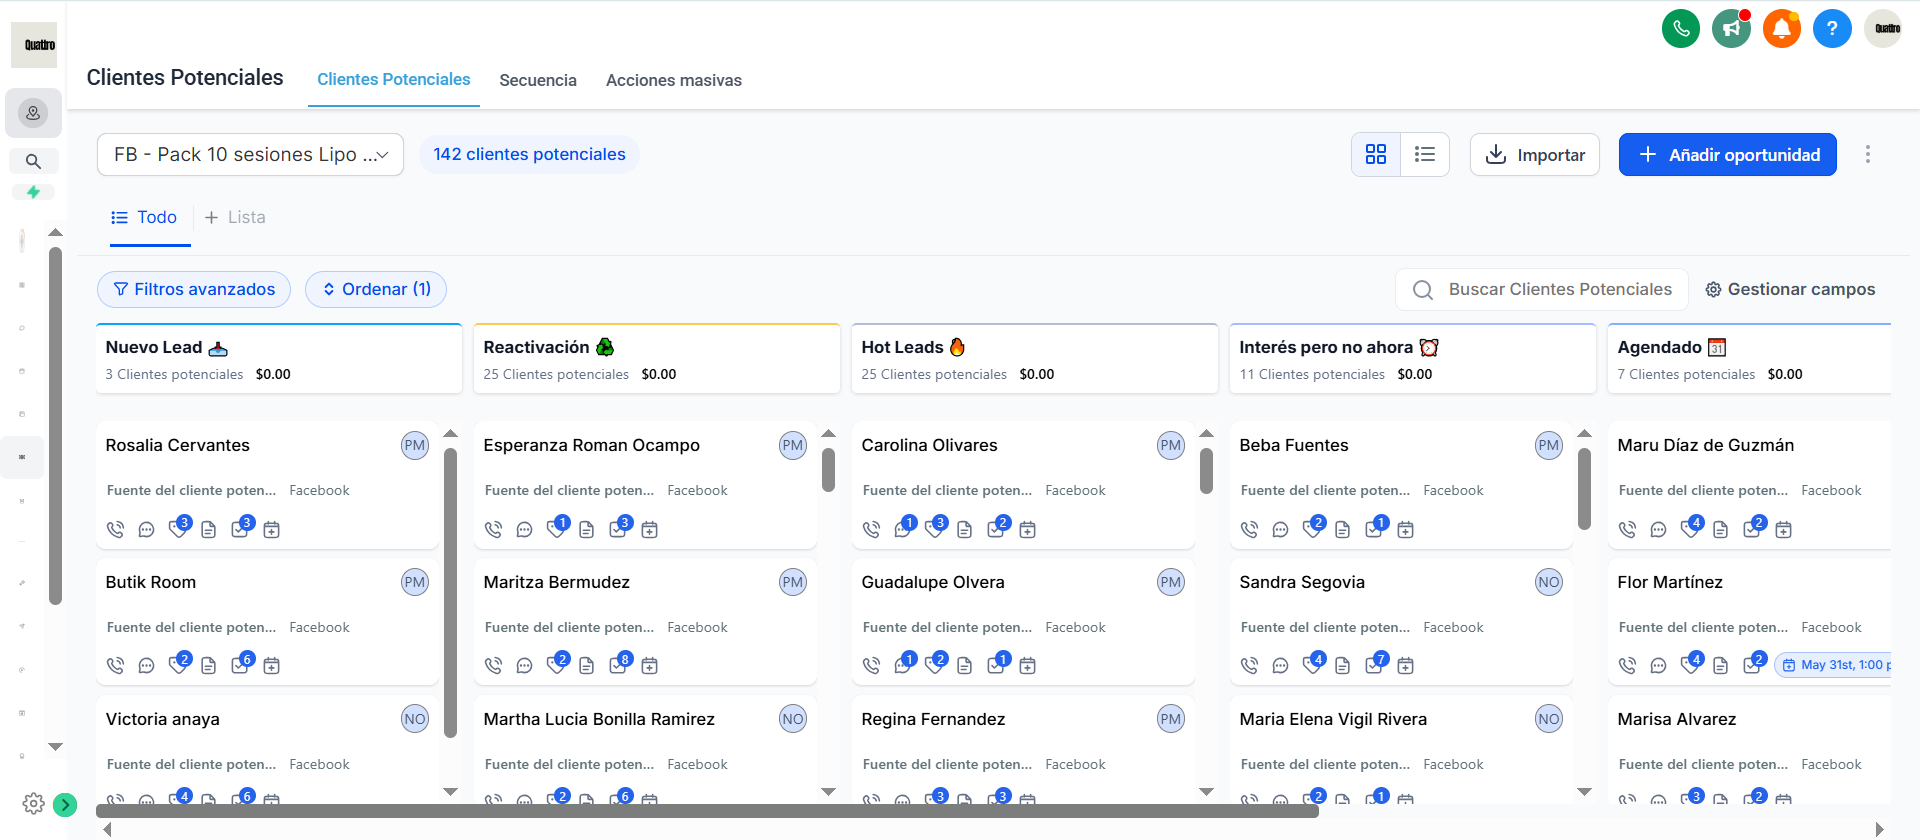Click phone icon on Carolina Olivares card
The height and width of the screenshot is (840, 1920).
pos(872,529)
